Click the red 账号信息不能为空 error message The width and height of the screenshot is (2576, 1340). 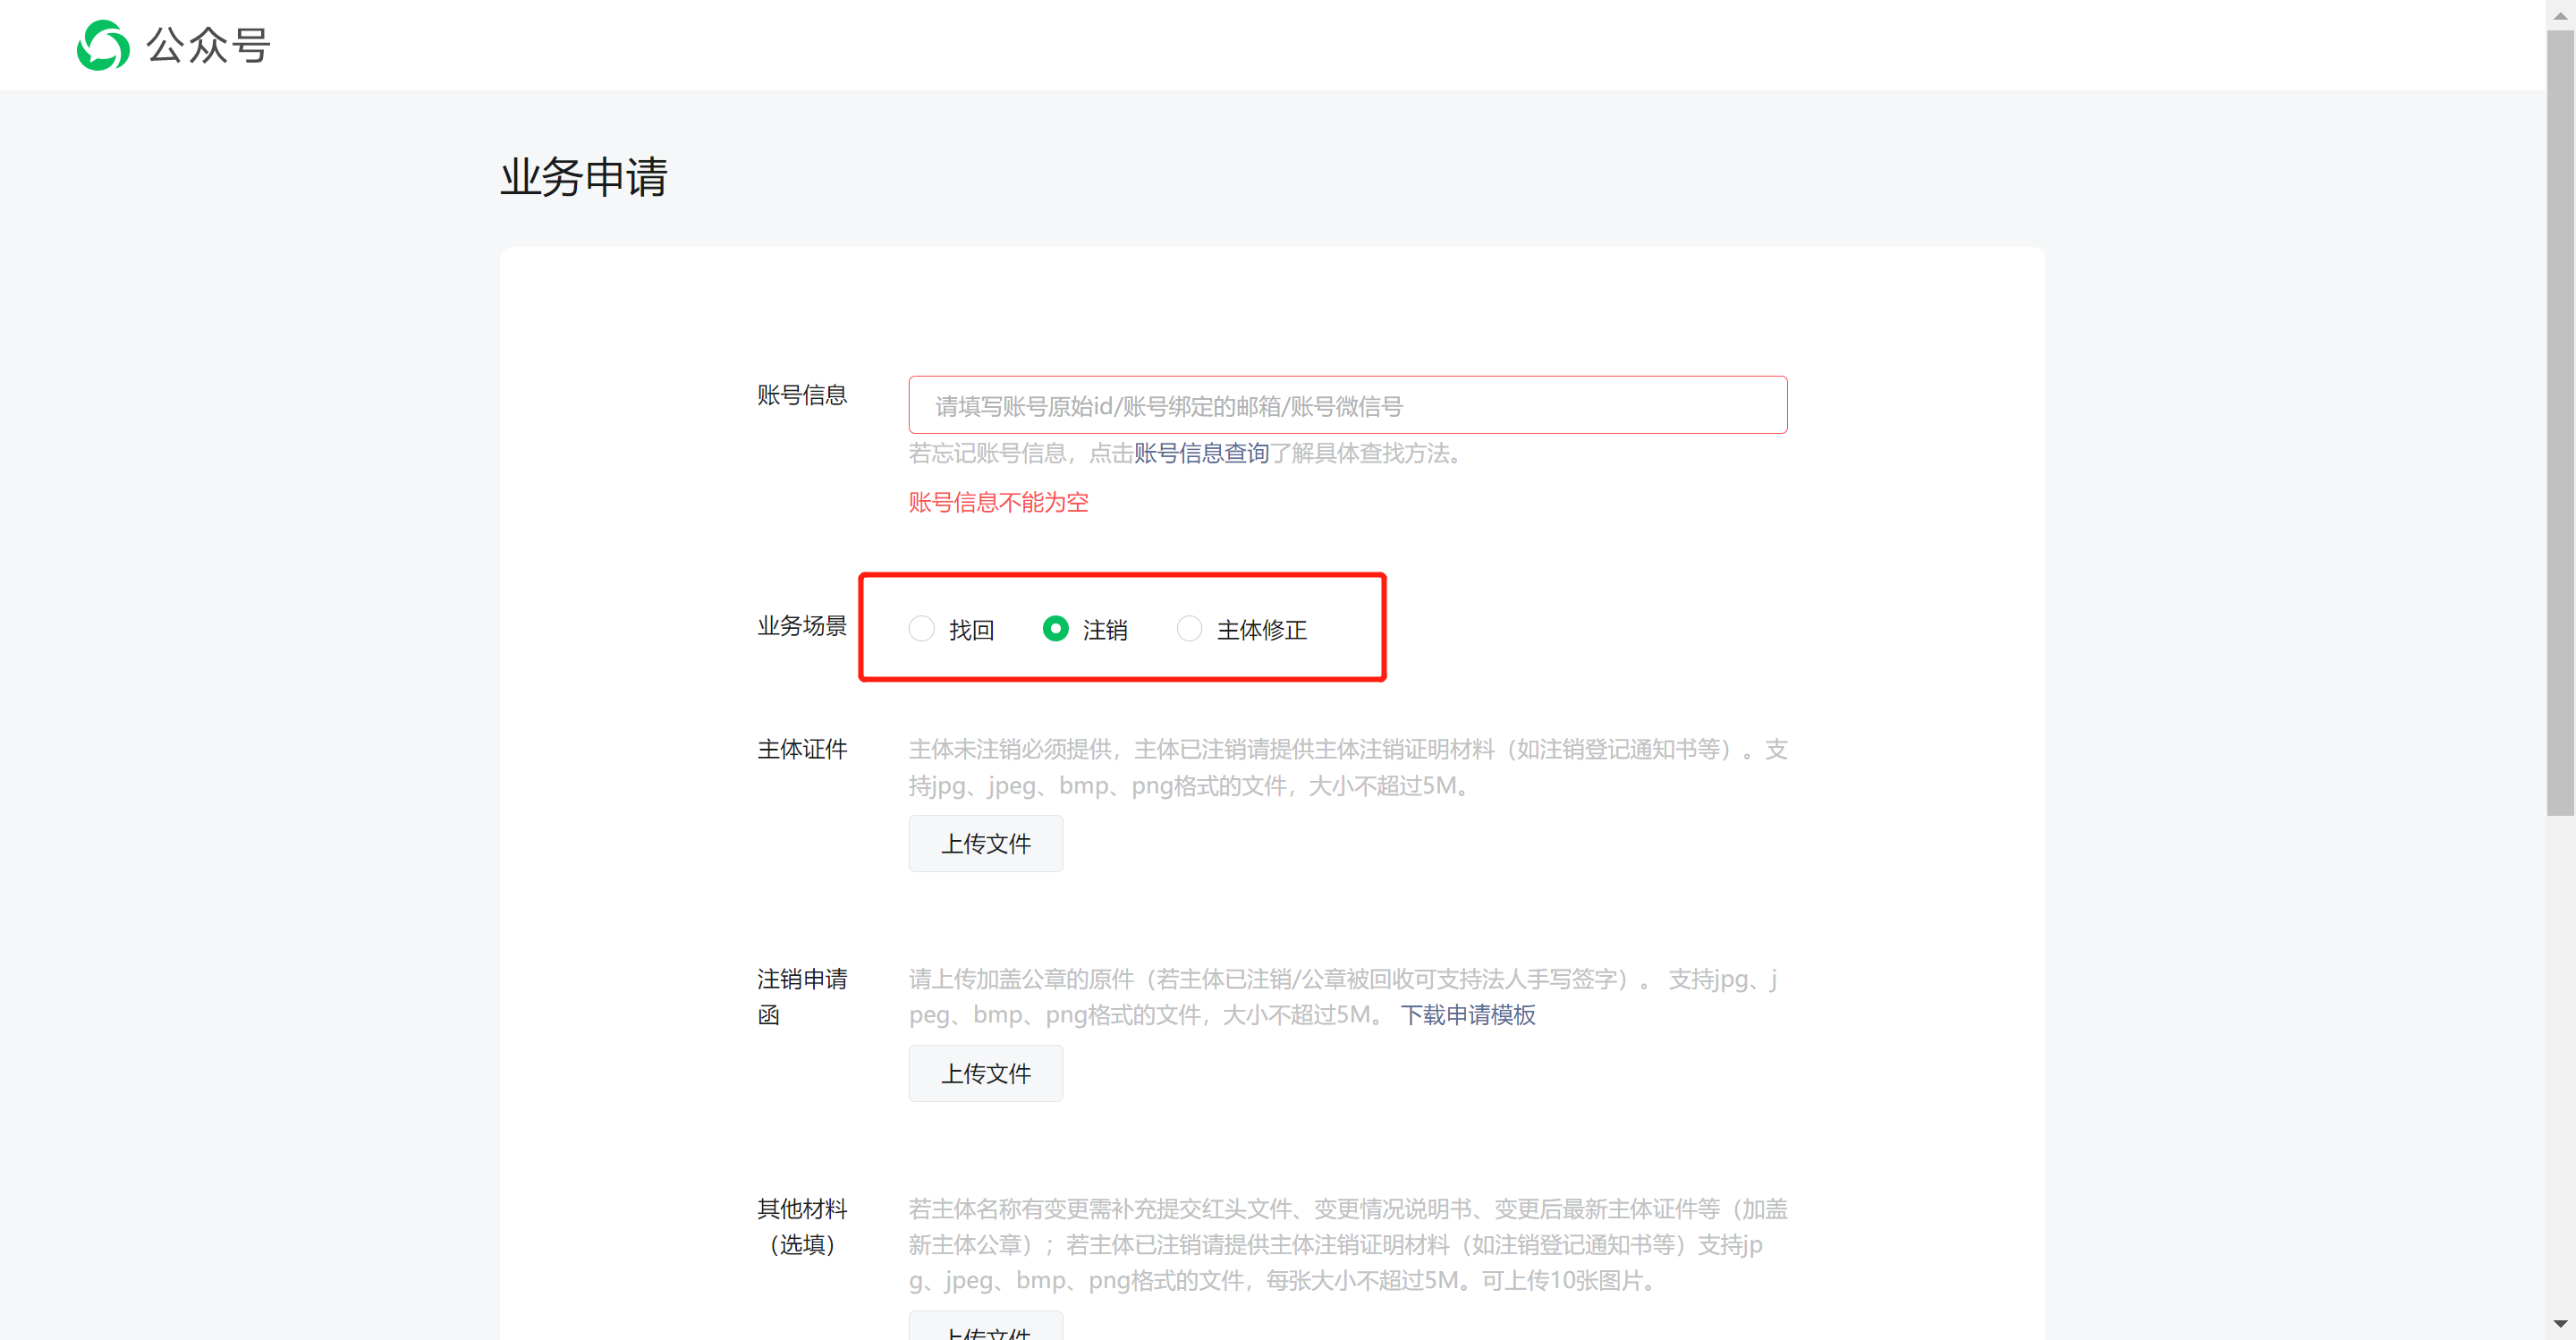998,502
